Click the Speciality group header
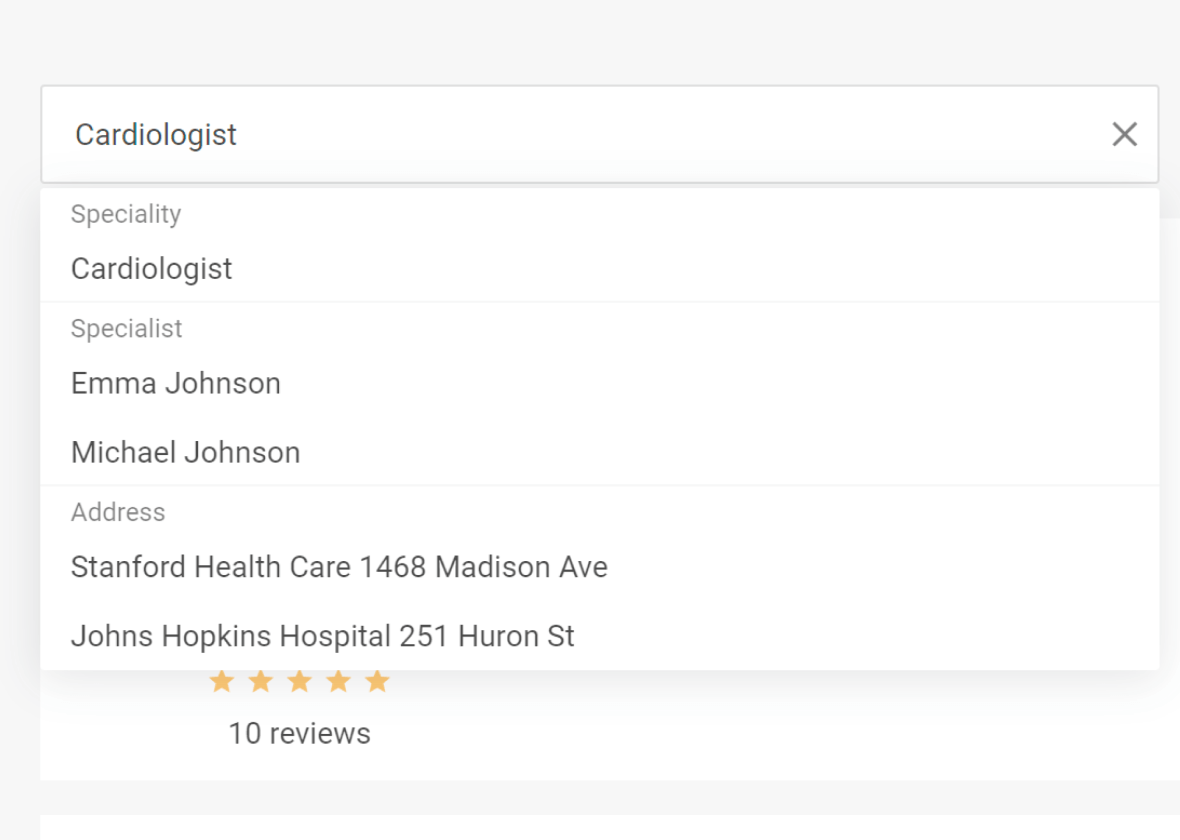 click(x=126, y=214)
